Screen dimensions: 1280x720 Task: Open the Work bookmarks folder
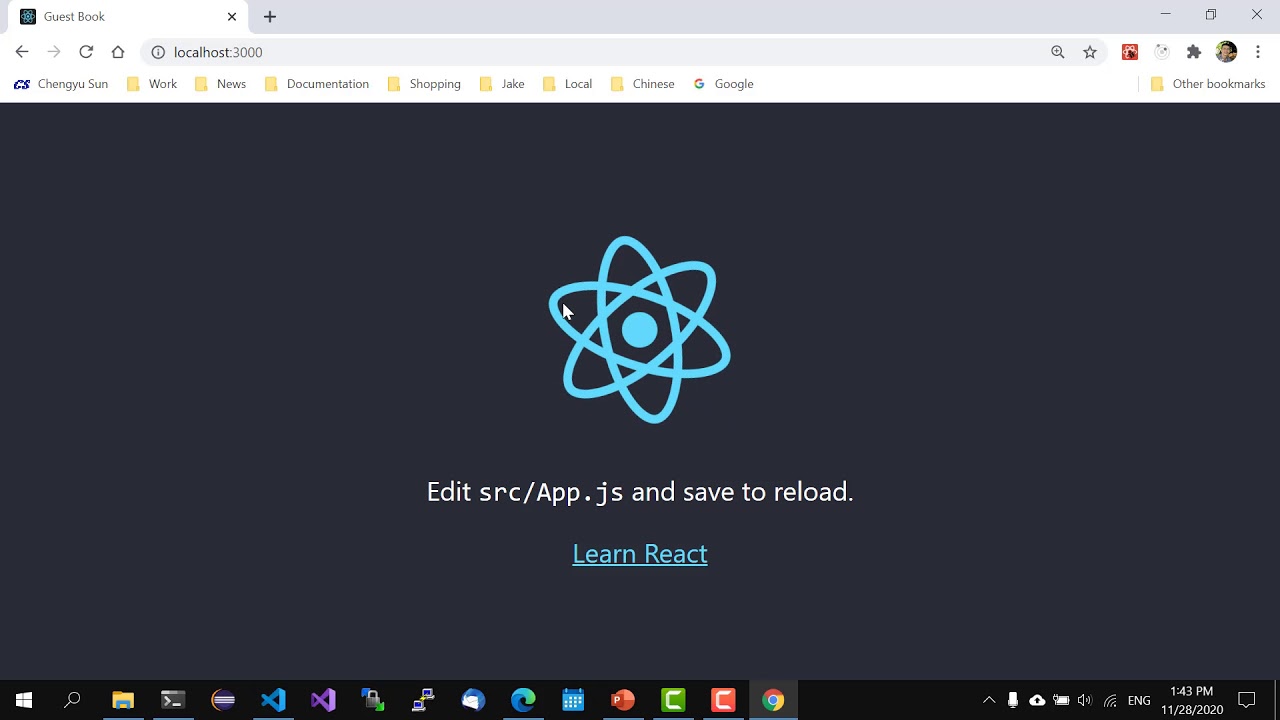coord(152,84)
